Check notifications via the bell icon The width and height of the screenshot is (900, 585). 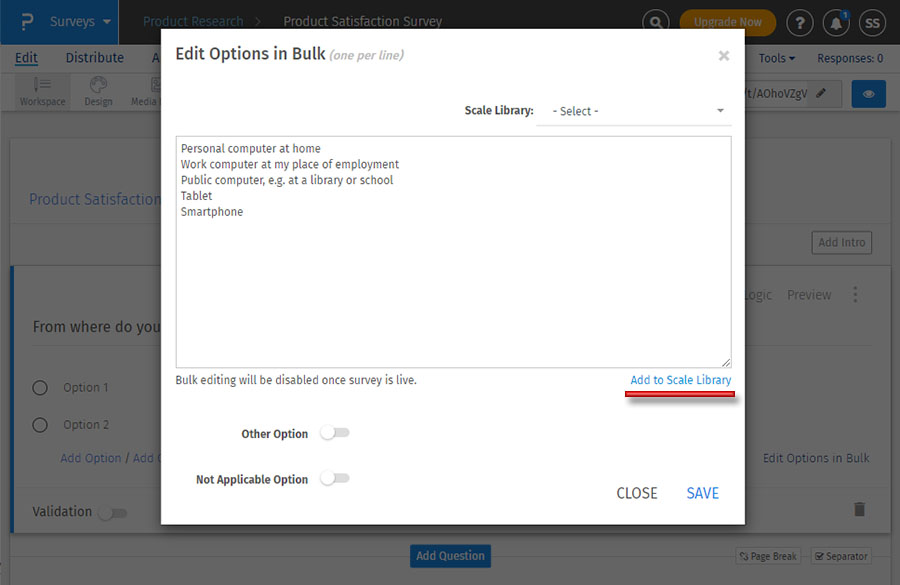tap(836, 22)
